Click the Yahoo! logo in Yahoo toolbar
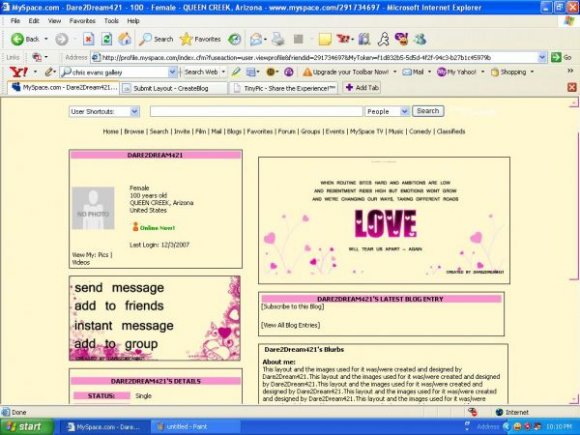 [18, 72]
